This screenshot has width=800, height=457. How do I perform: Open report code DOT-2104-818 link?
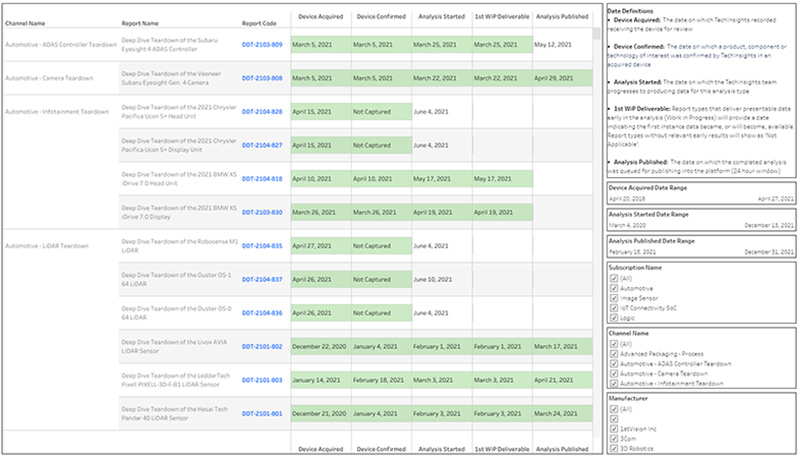click(262, 179)
